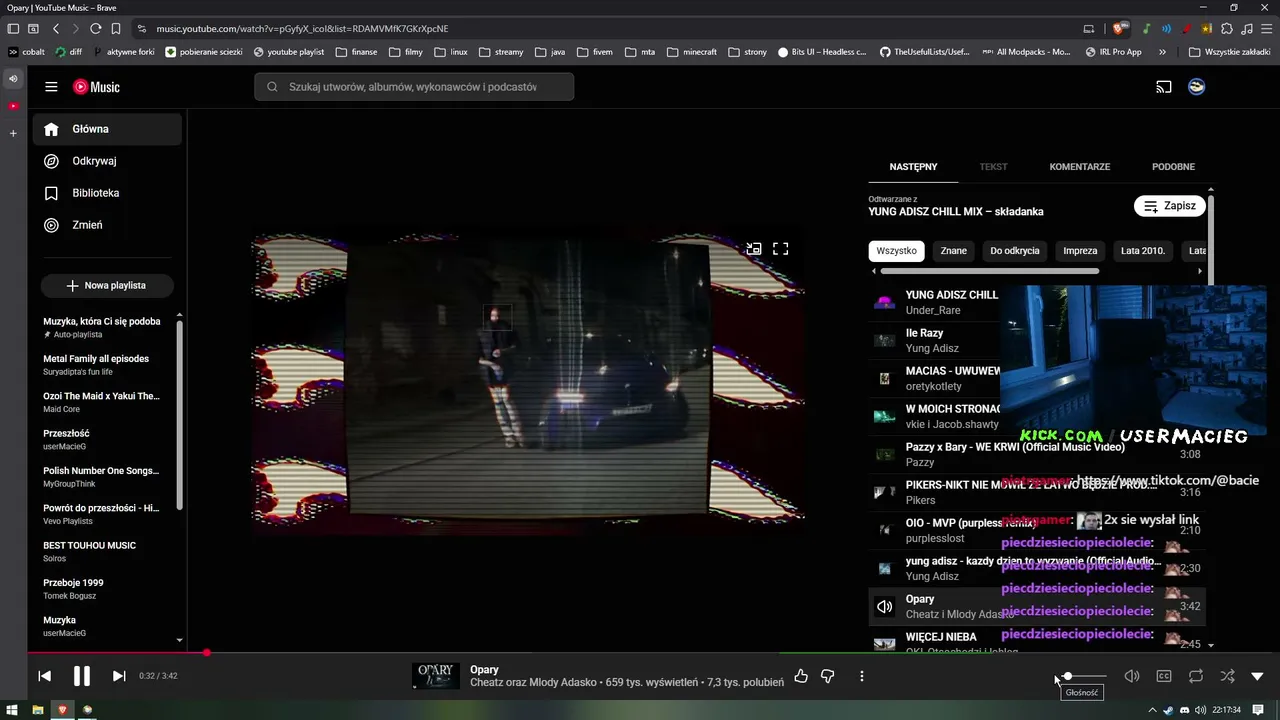Select the Wszystko filter chip
The width and height of the screenshot is (1280, 720).
coord(896,251)
